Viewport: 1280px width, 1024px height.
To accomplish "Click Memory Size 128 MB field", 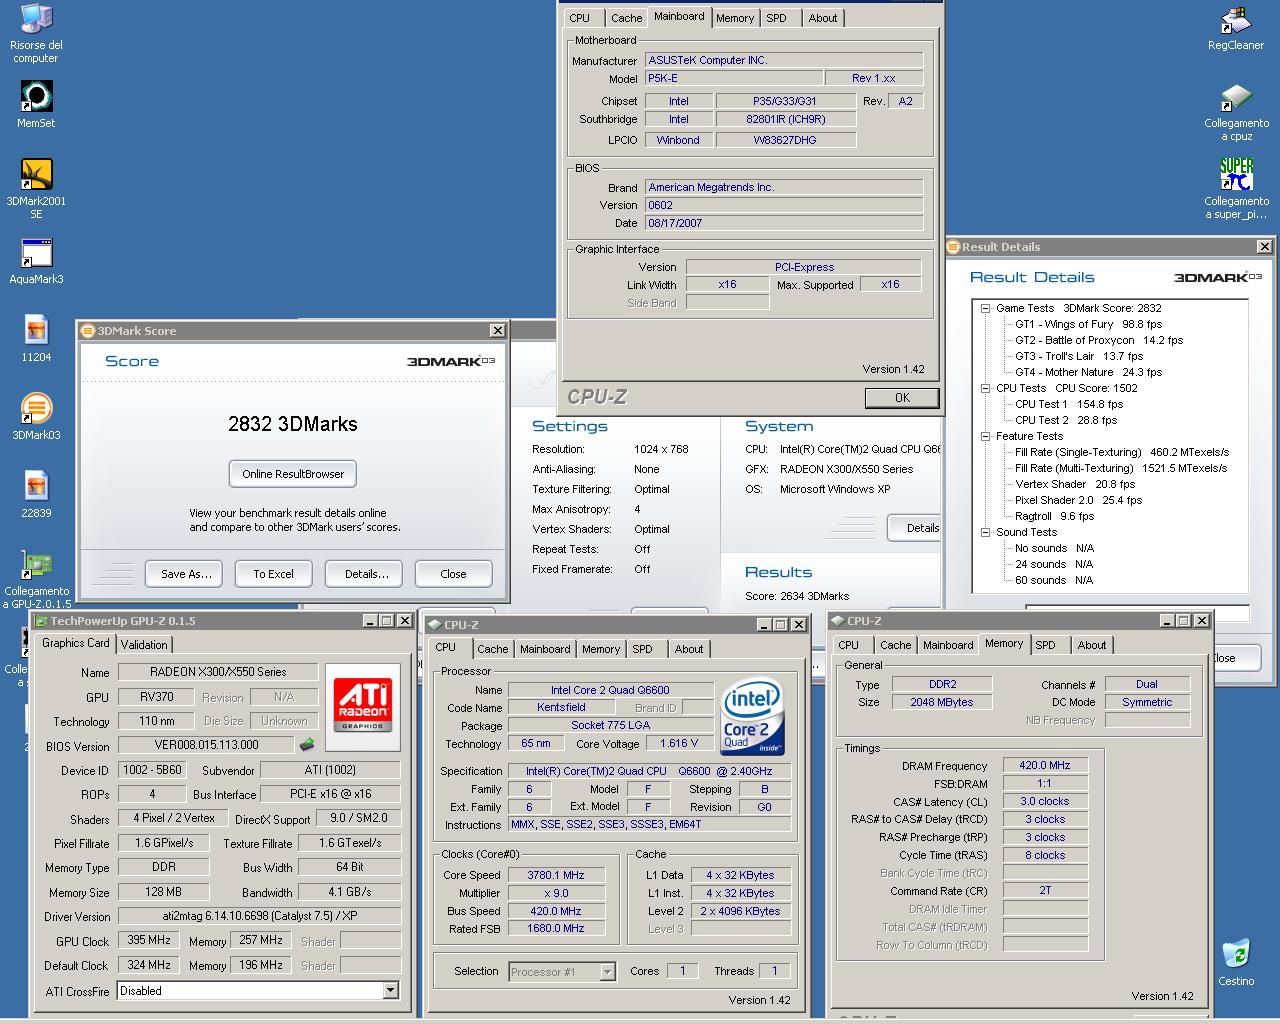I will 164,892.
